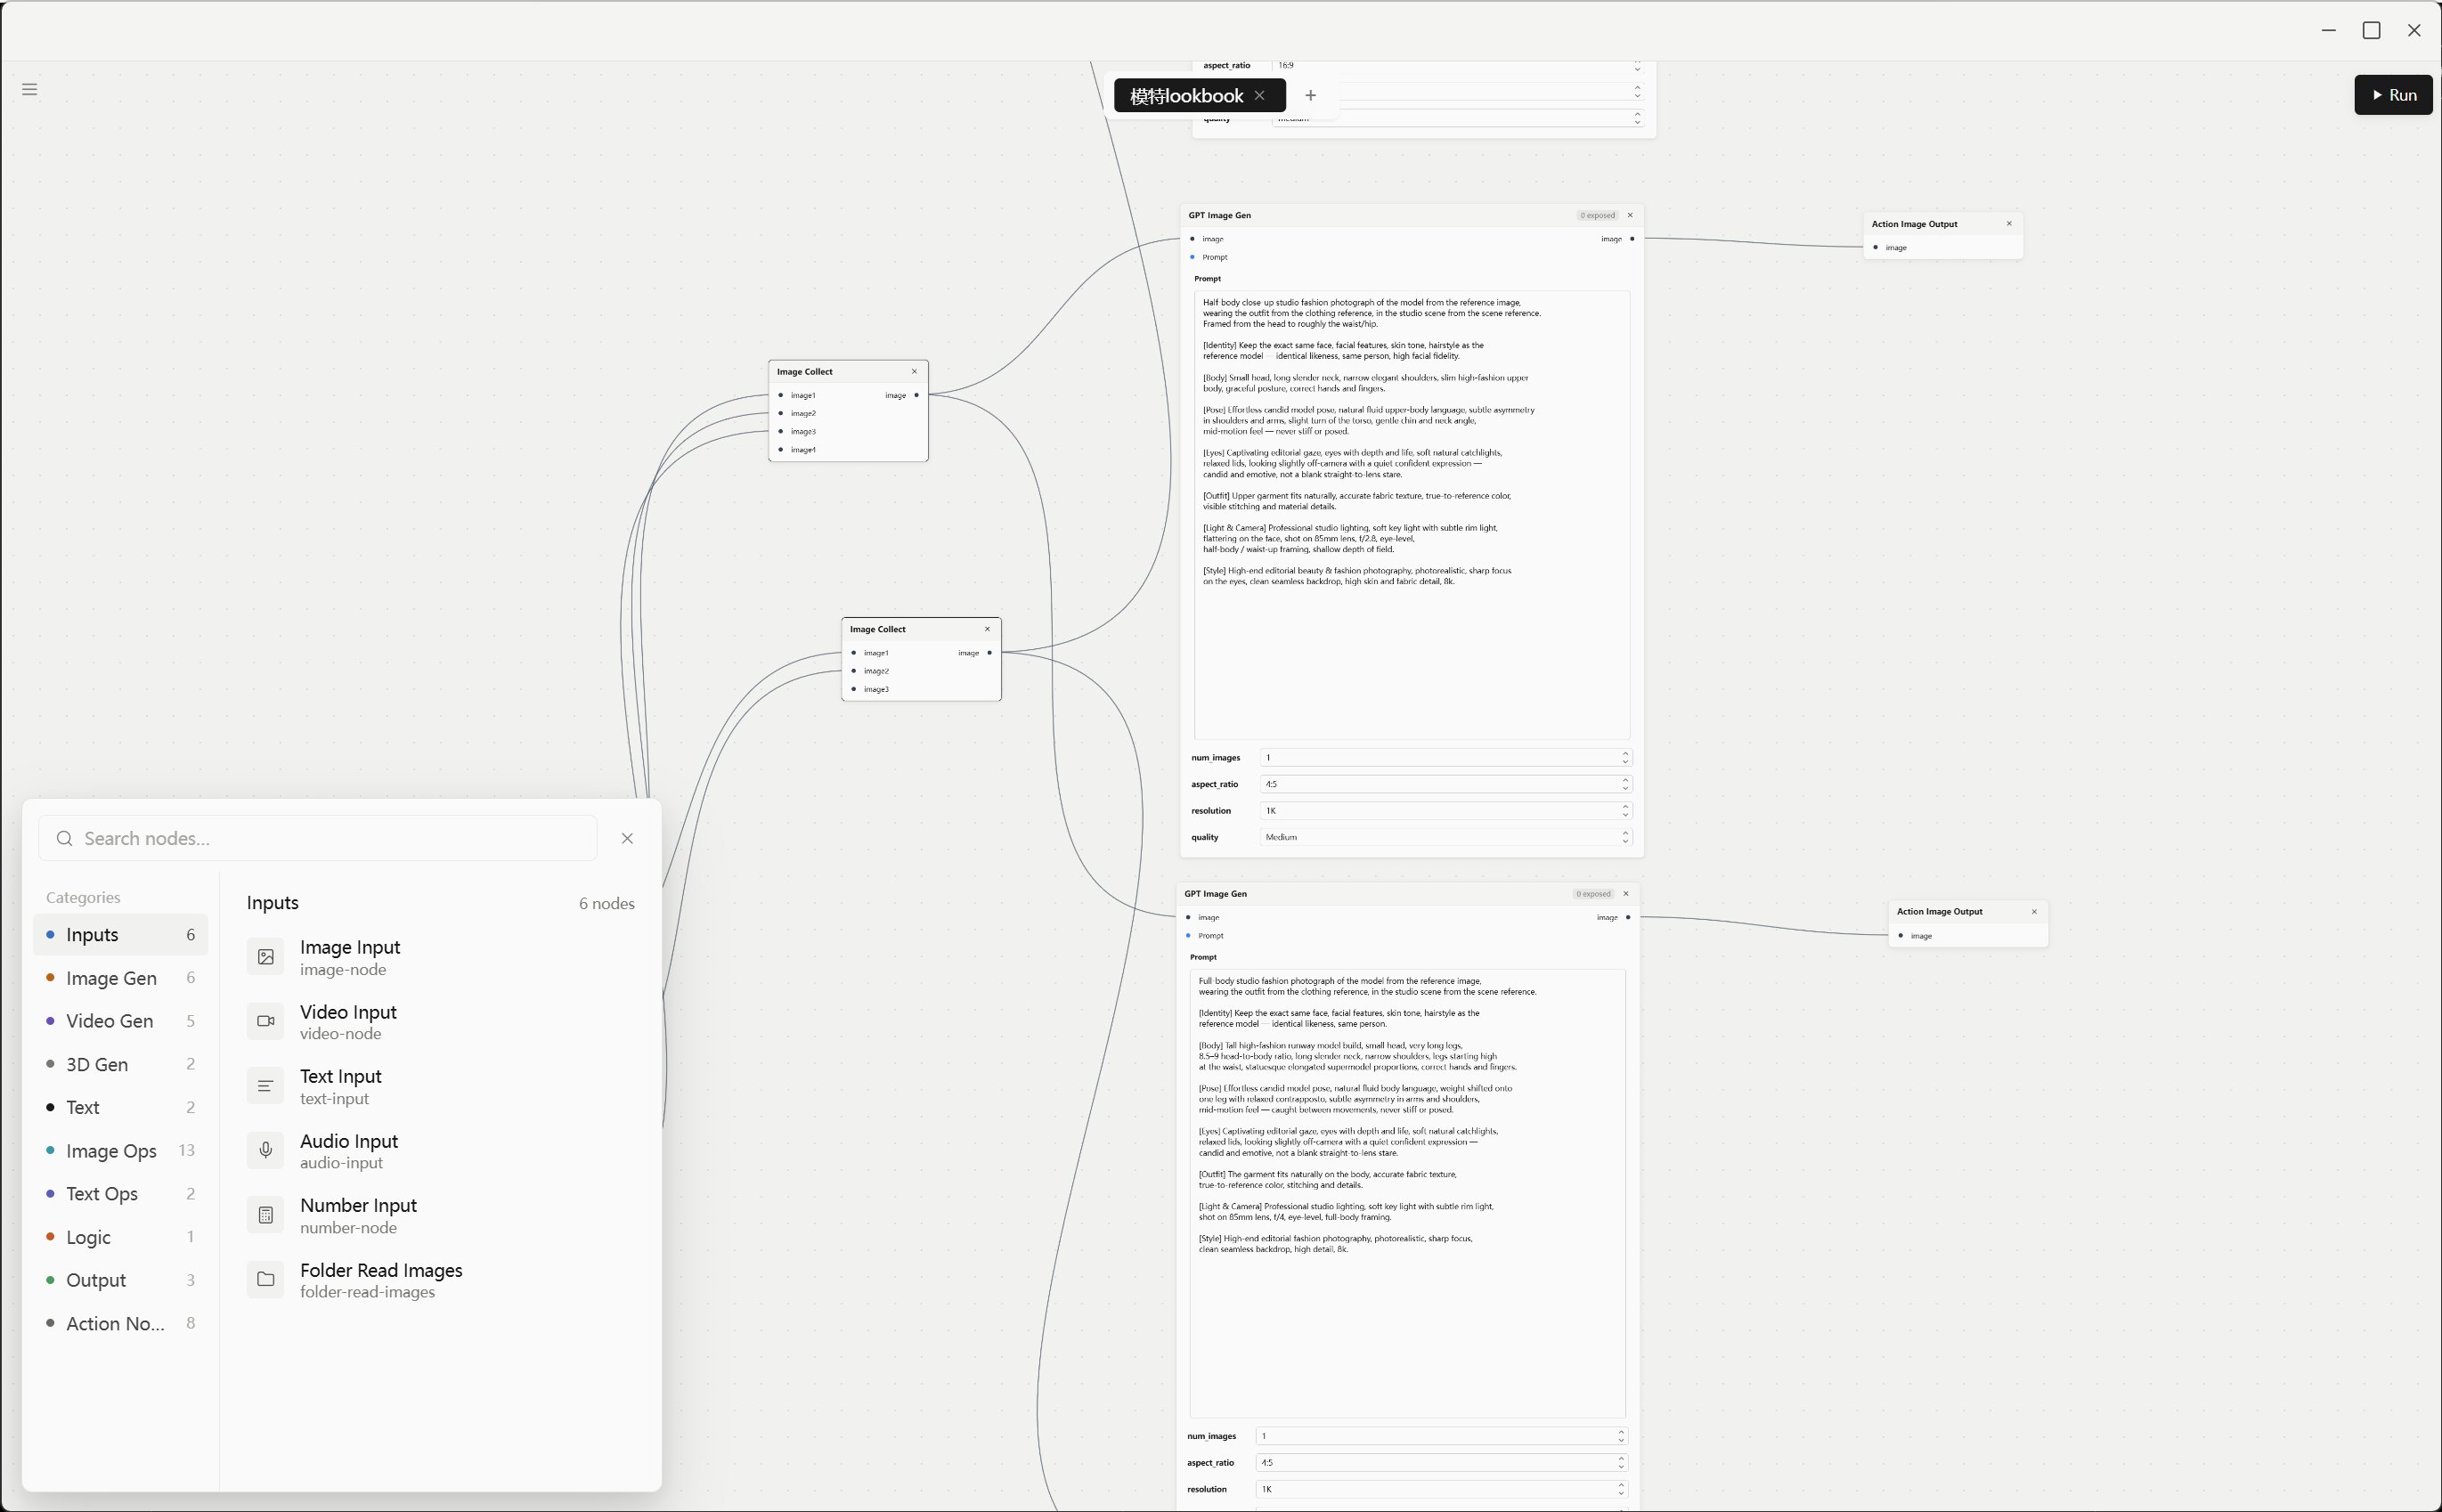
Task: Delete the upper Image Collect node
Action: 914,371
